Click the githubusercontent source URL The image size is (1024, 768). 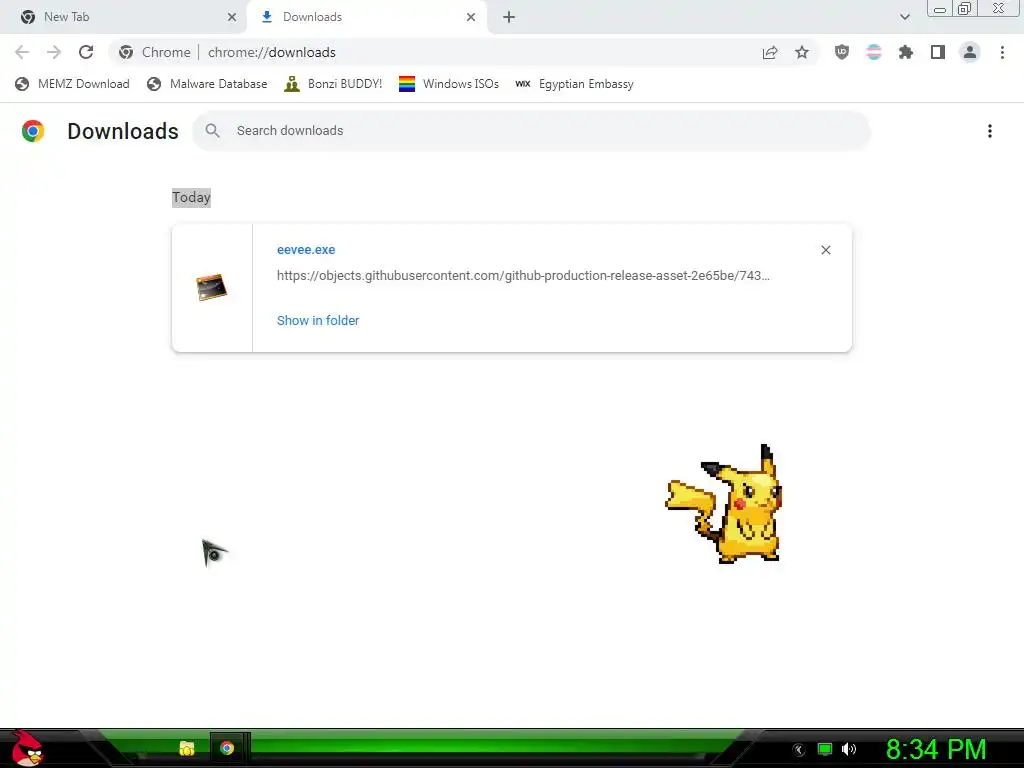point(523,276)
